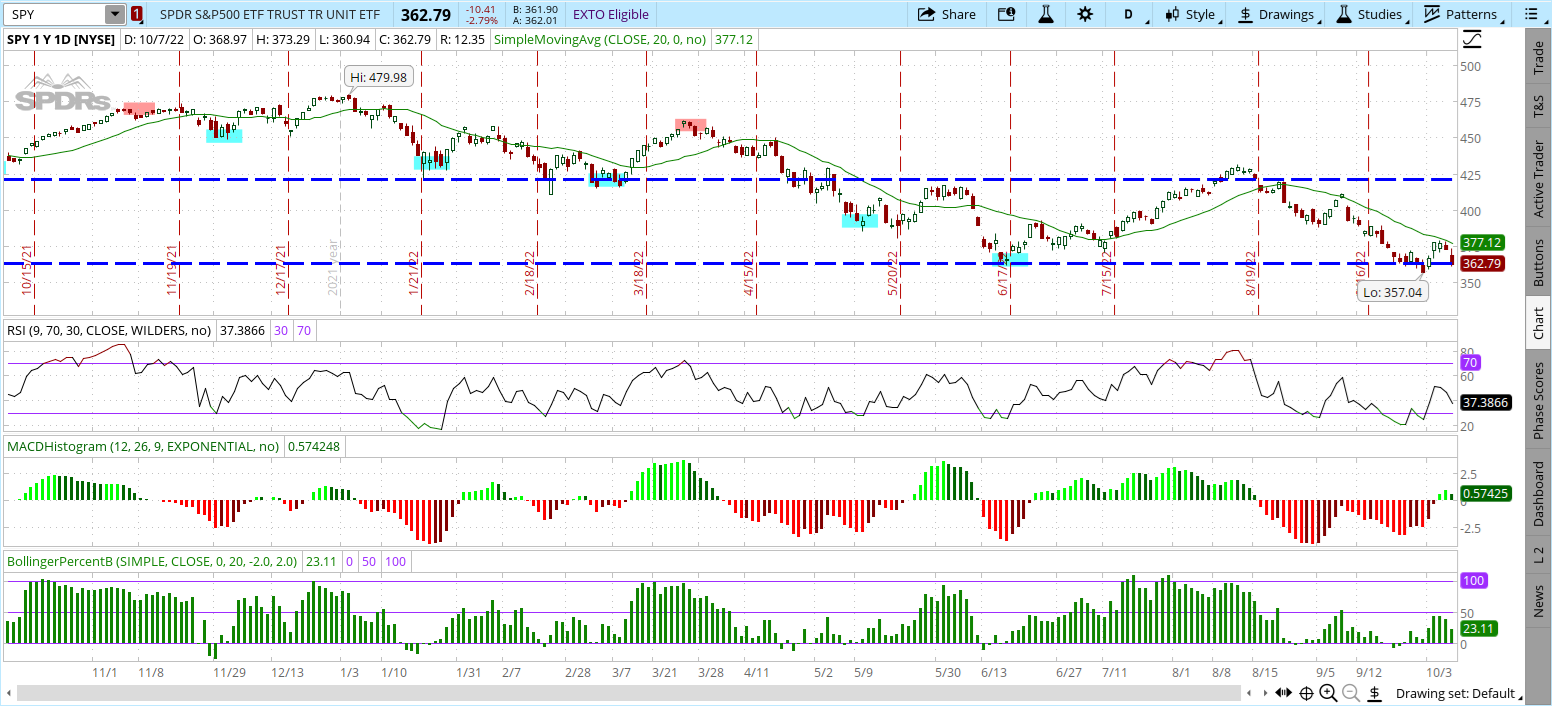Open the Buttons side tab
Image resolution: width=1552 pixels, height=706 pixels.
pos(1539,264)
